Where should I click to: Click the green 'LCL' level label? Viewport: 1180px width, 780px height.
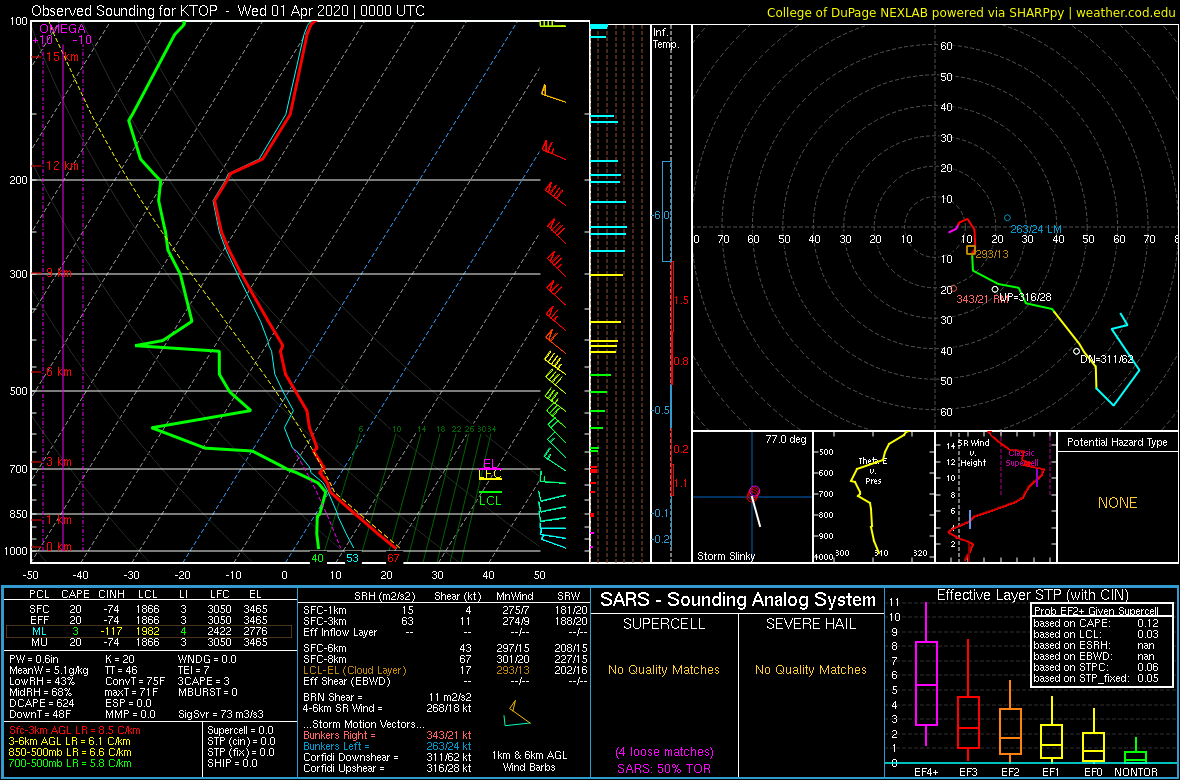[490, 500]
